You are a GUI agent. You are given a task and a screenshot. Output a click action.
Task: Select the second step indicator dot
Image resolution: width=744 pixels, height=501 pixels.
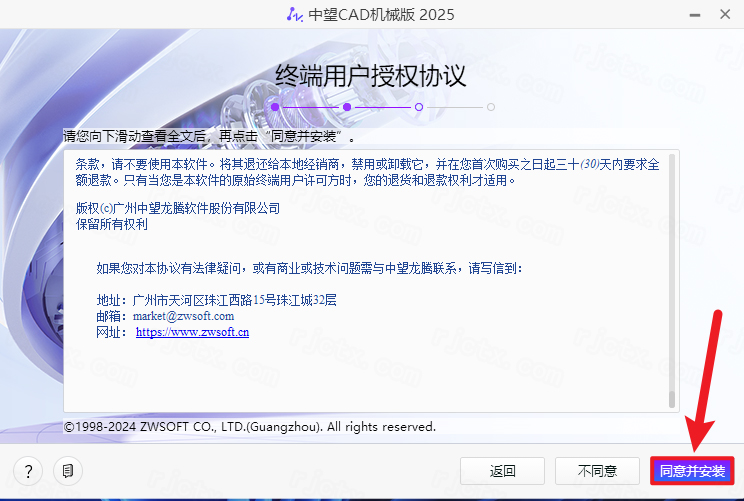(347, 106)
